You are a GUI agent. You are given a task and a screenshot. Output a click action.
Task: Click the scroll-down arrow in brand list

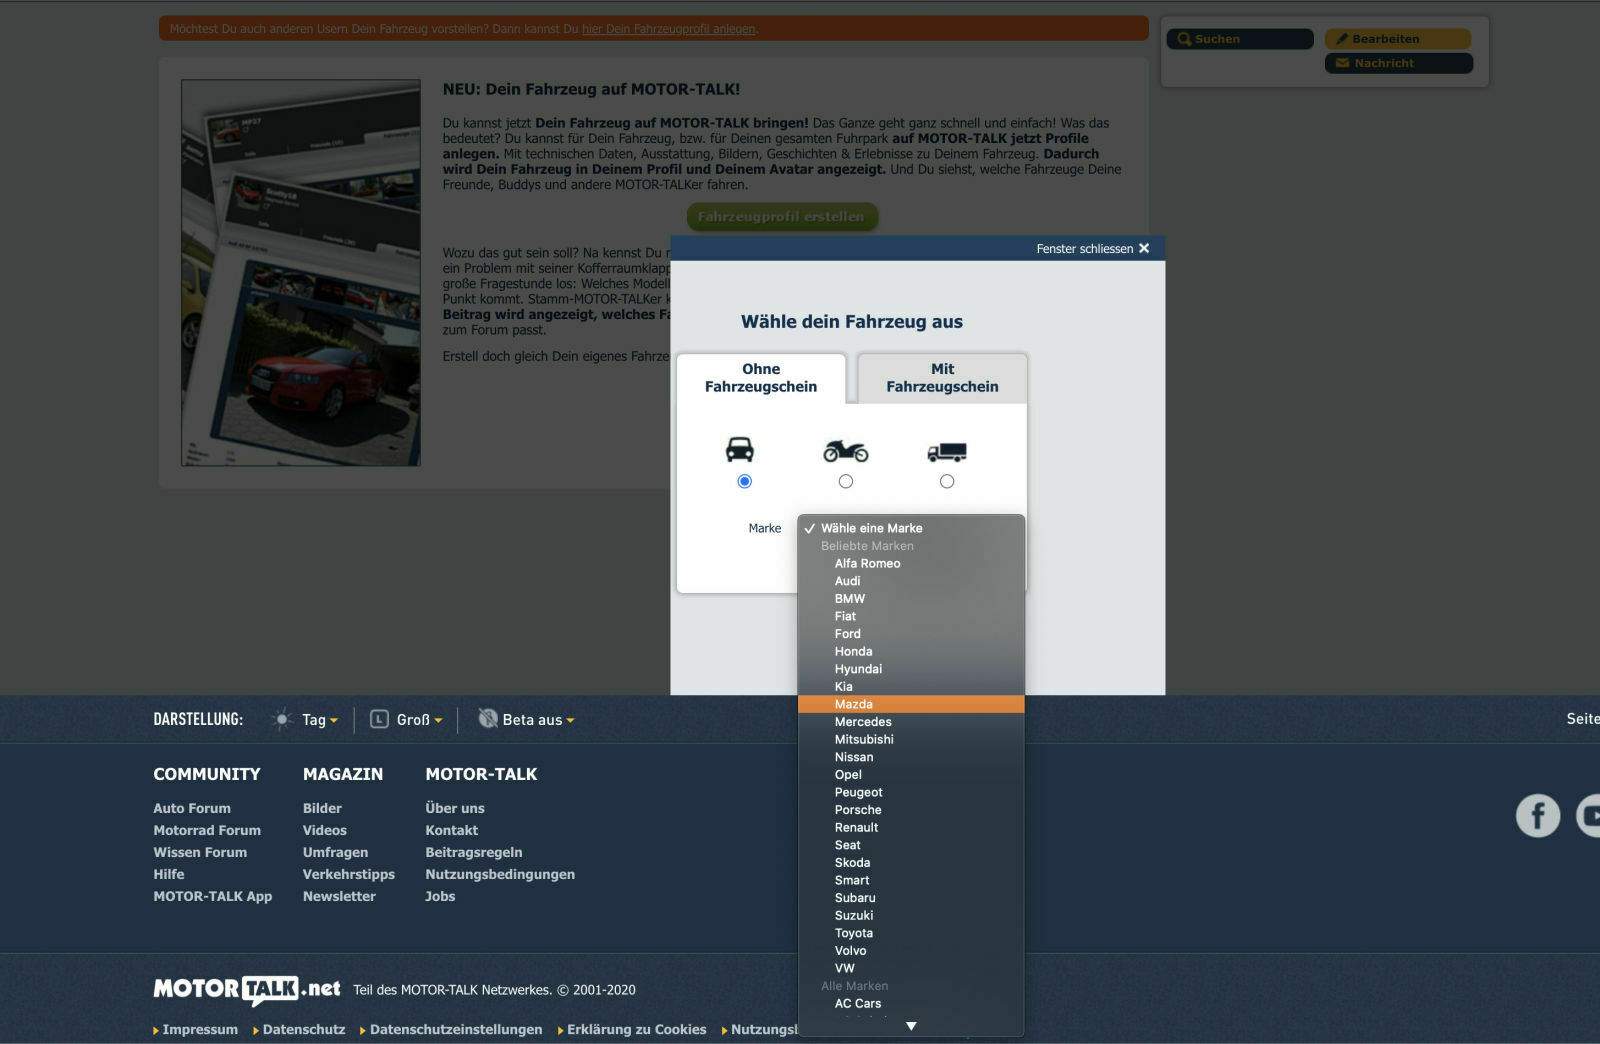[x=911, y=1026]
